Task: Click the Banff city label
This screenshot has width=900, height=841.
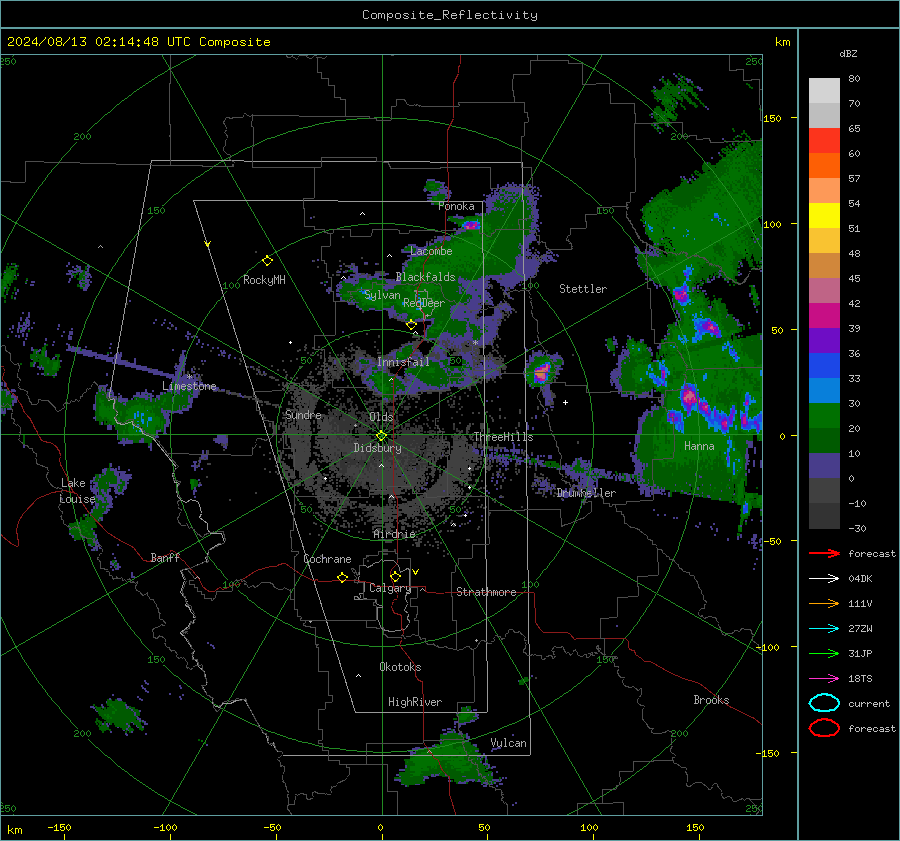Action: click(x=165, y=557)
